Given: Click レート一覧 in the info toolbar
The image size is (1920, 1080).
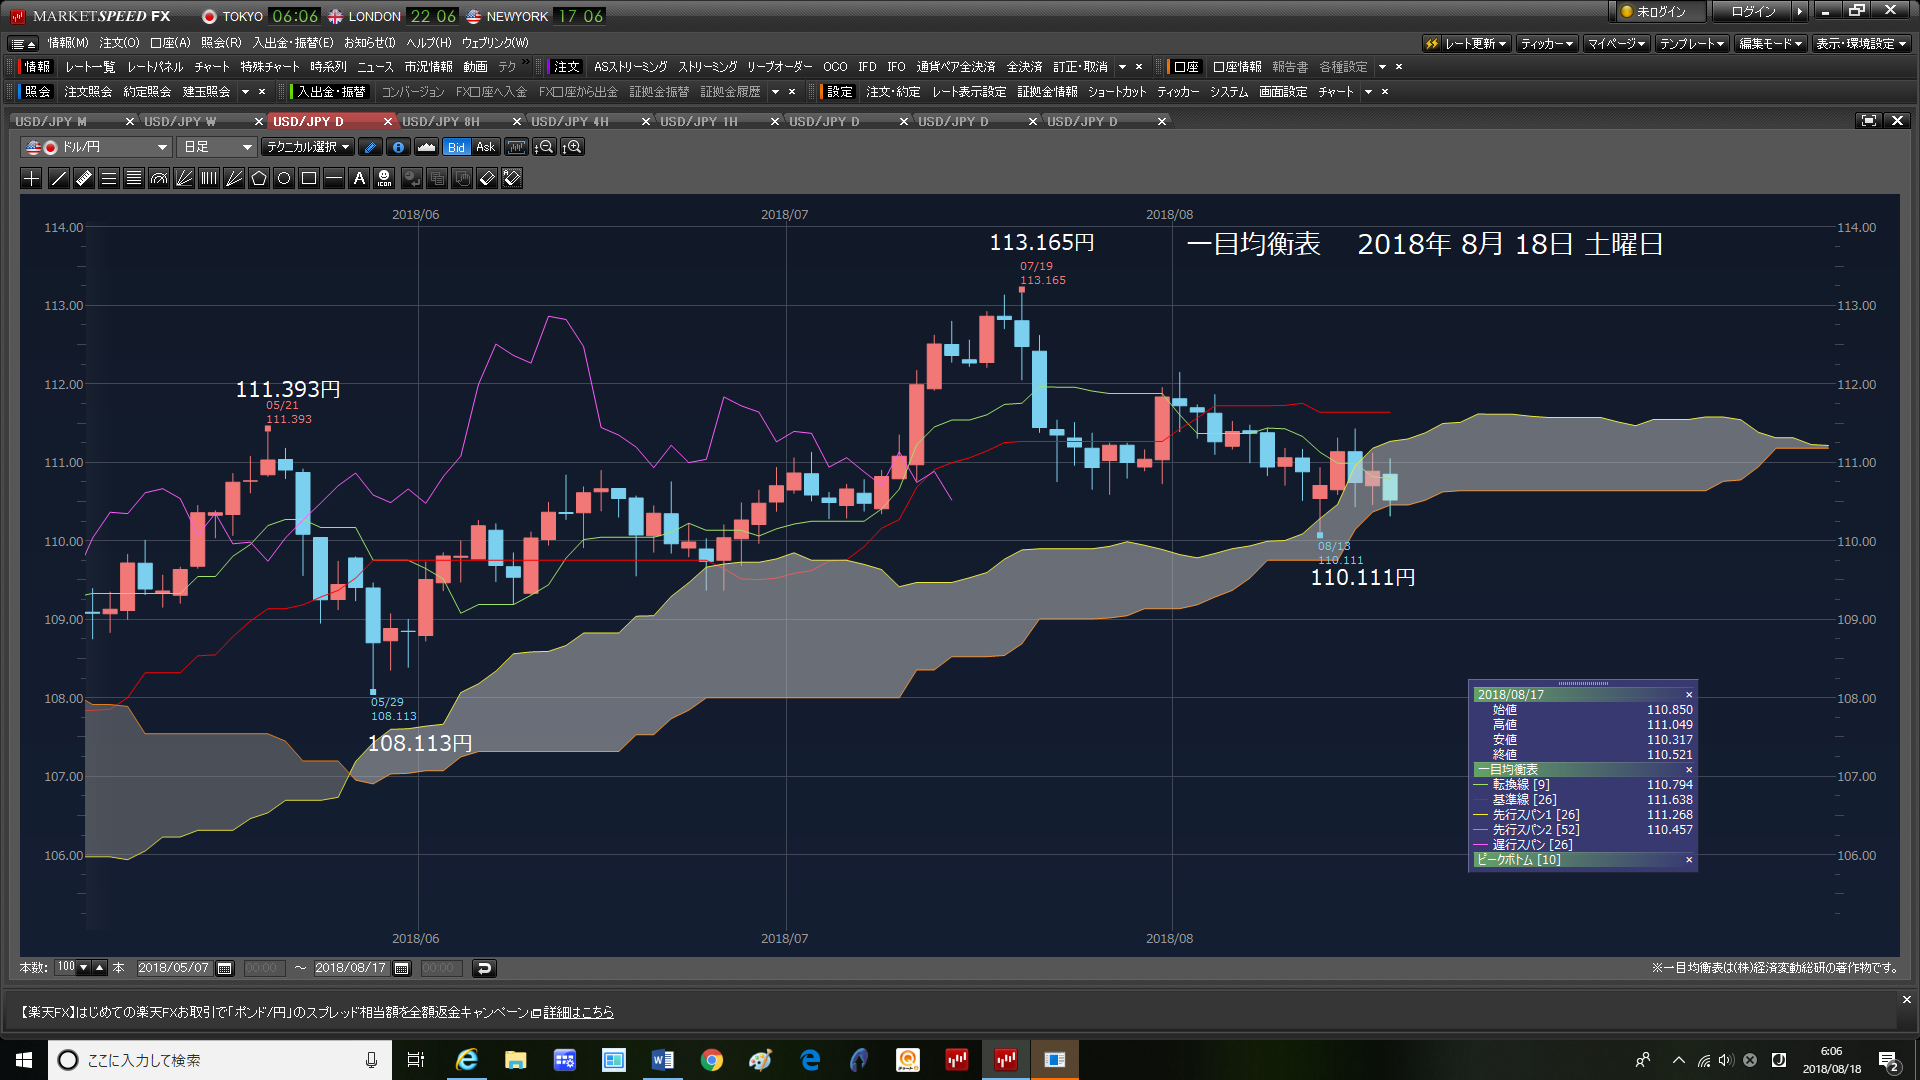Looking at the screenshot, I should 90,67.
